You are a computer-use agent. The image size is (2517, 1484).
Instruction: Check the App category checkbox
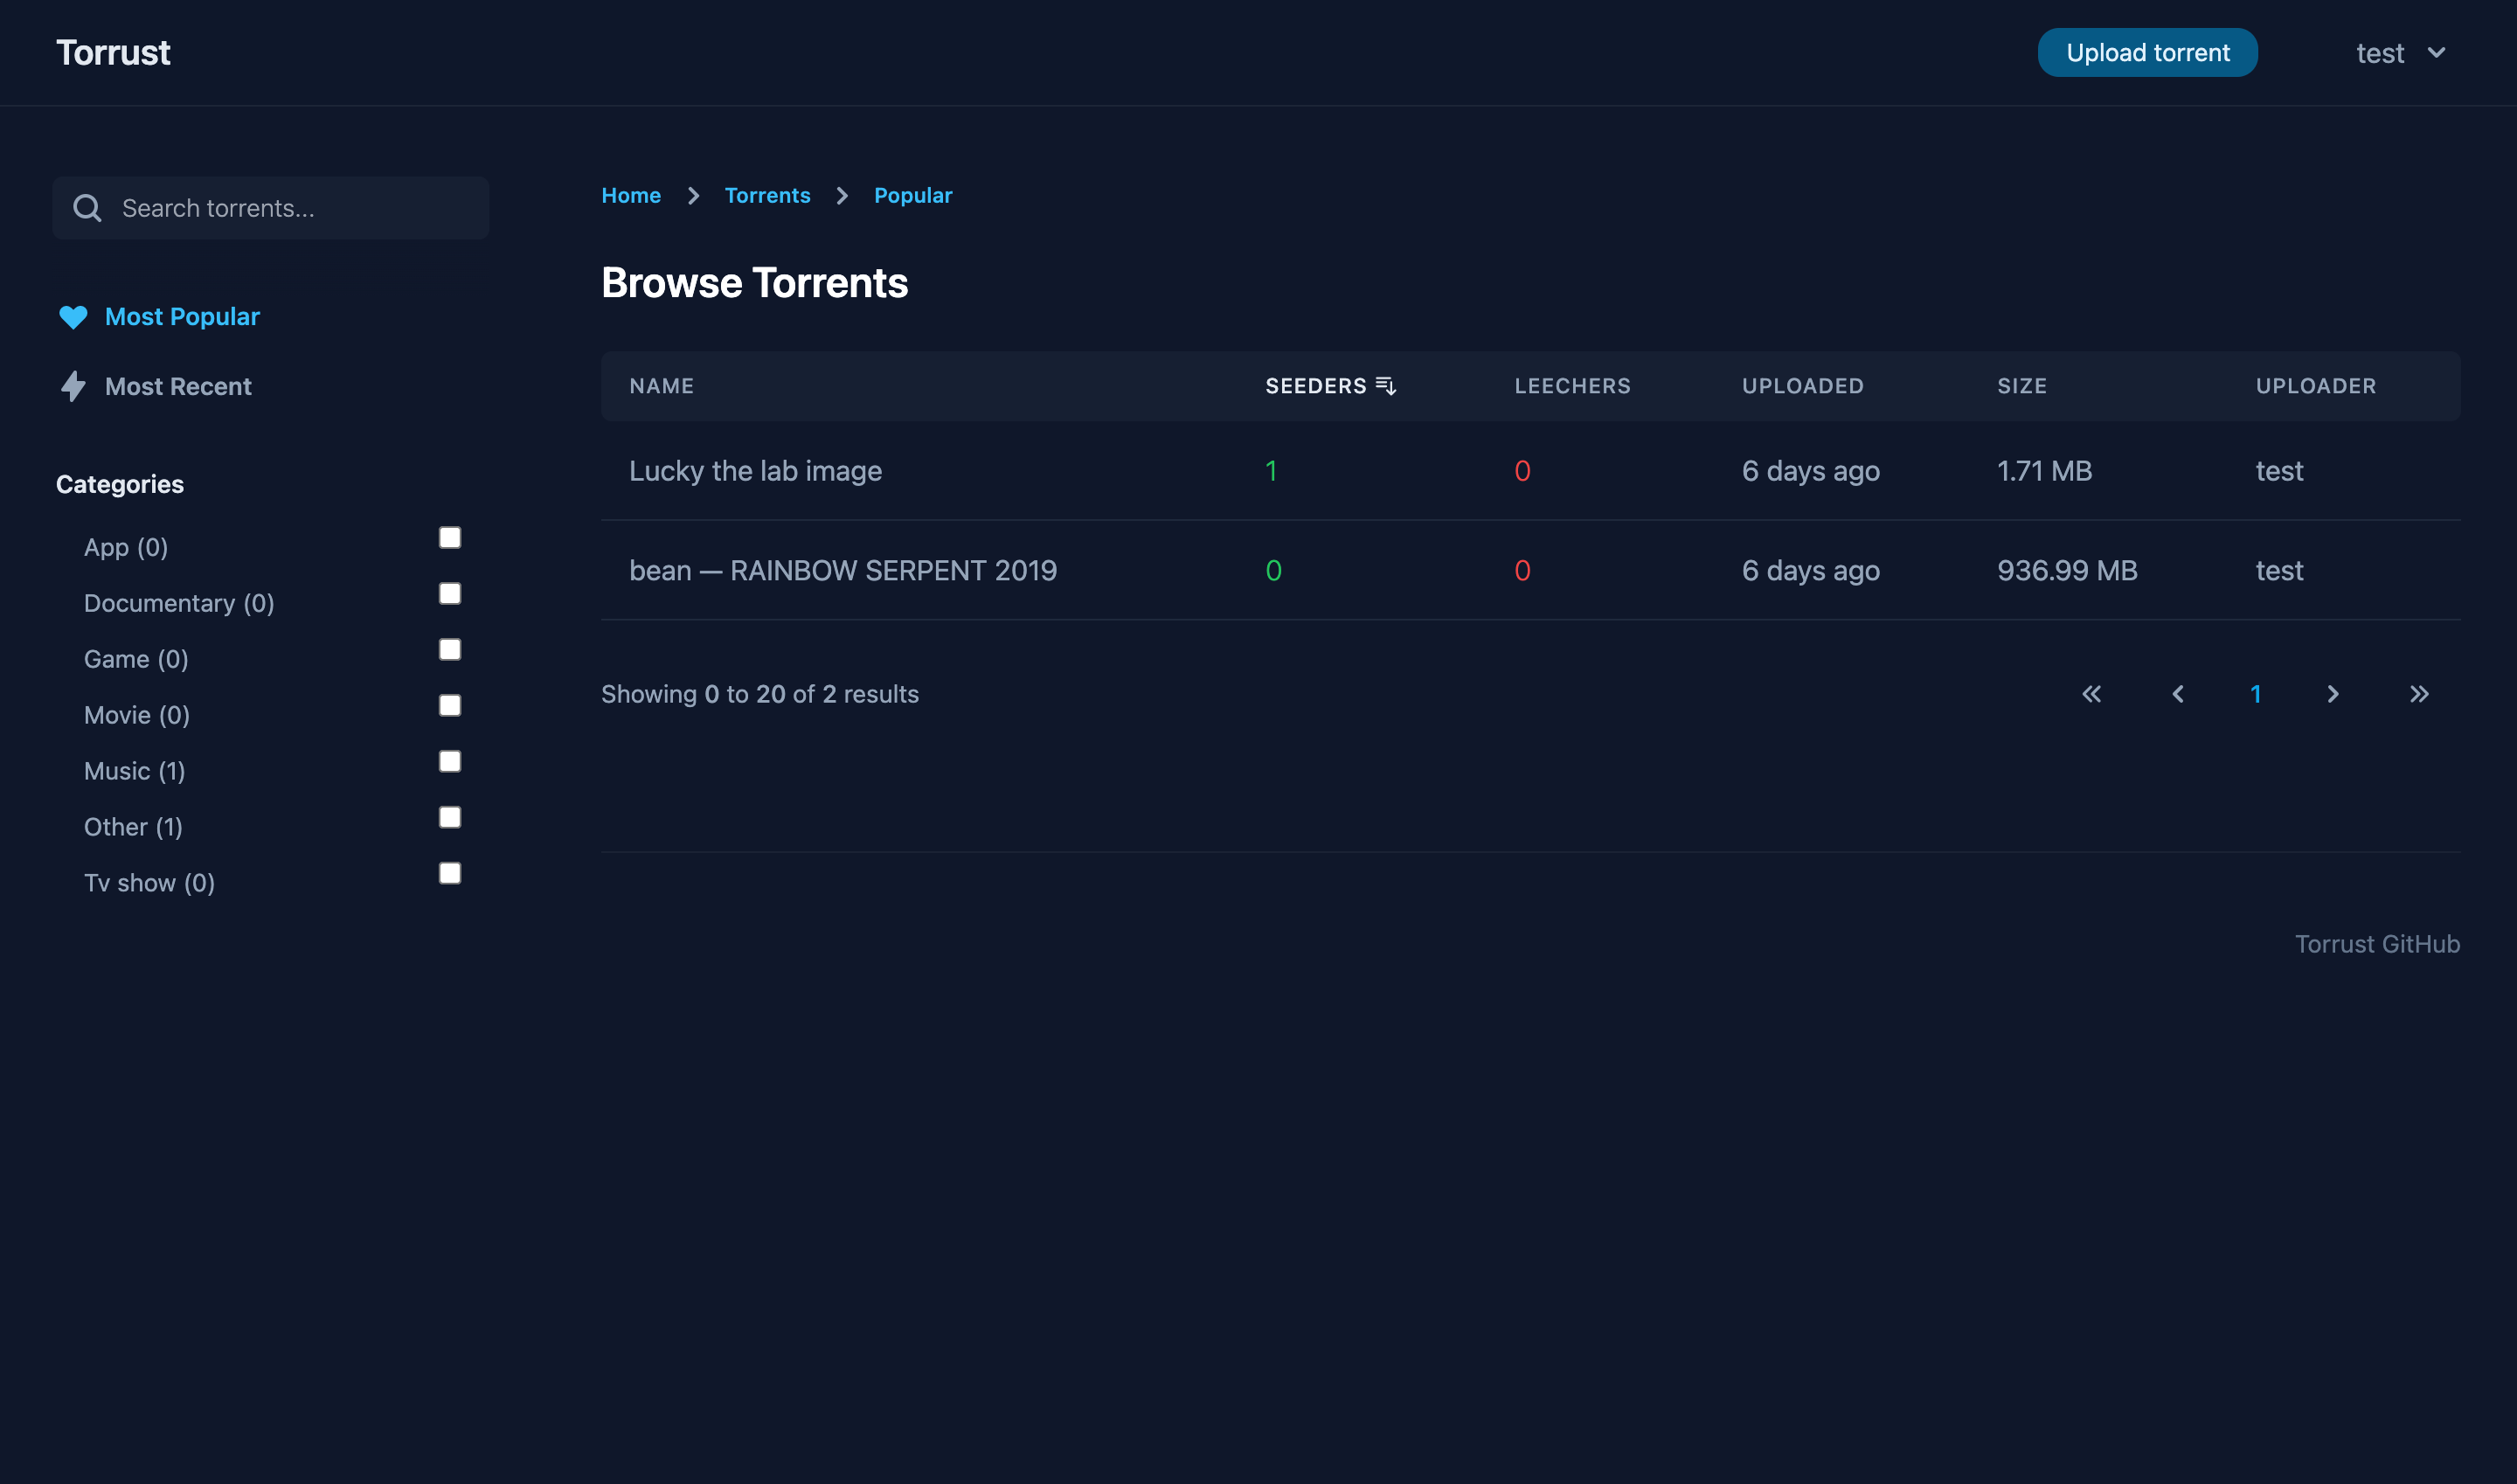(x=450, y=538)
